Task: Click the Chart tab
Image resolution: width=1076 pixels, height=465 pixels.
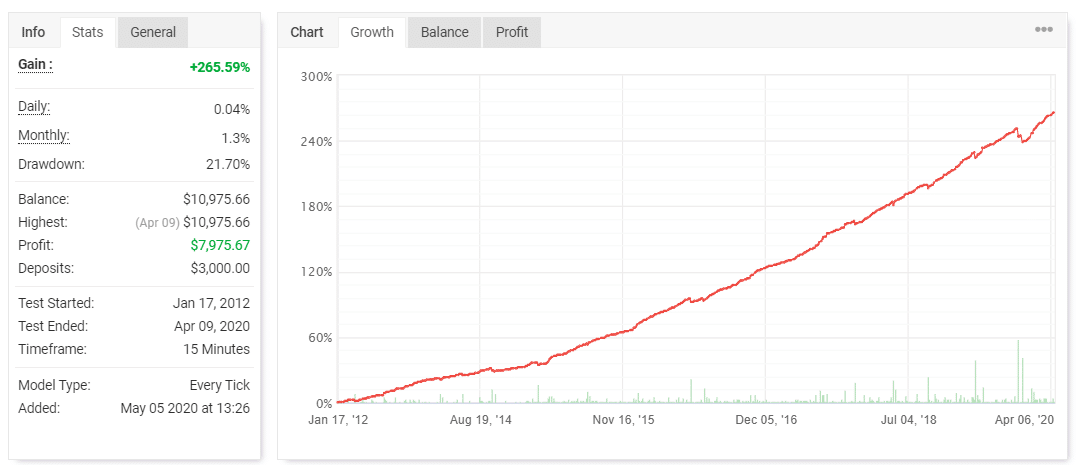Action: tap(307, 32)
